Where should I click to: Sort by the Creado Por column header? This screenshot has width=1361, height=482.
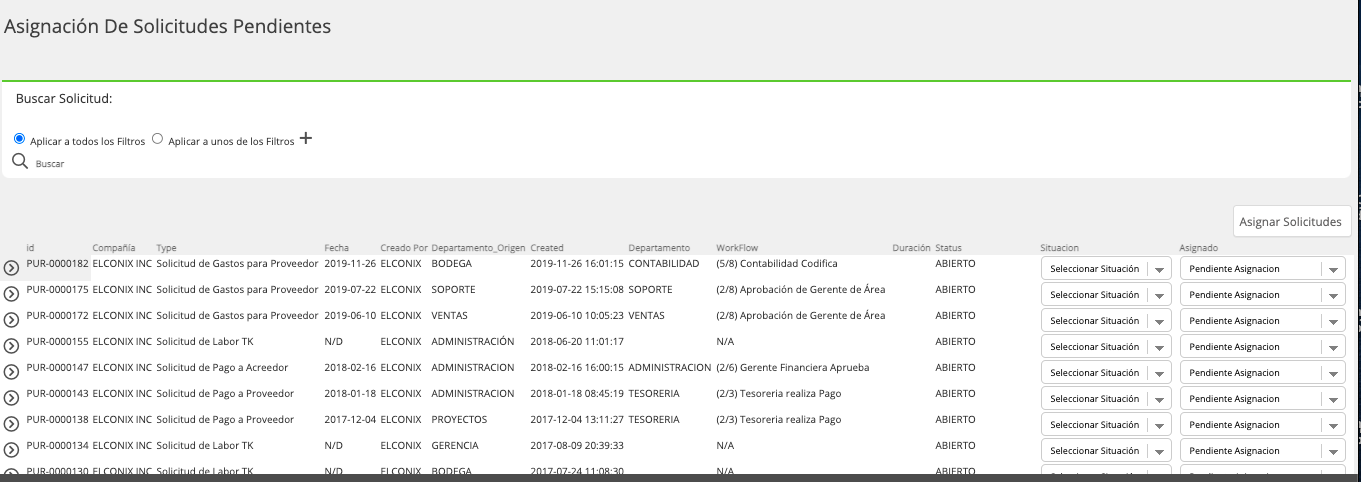tap(404, 247)
